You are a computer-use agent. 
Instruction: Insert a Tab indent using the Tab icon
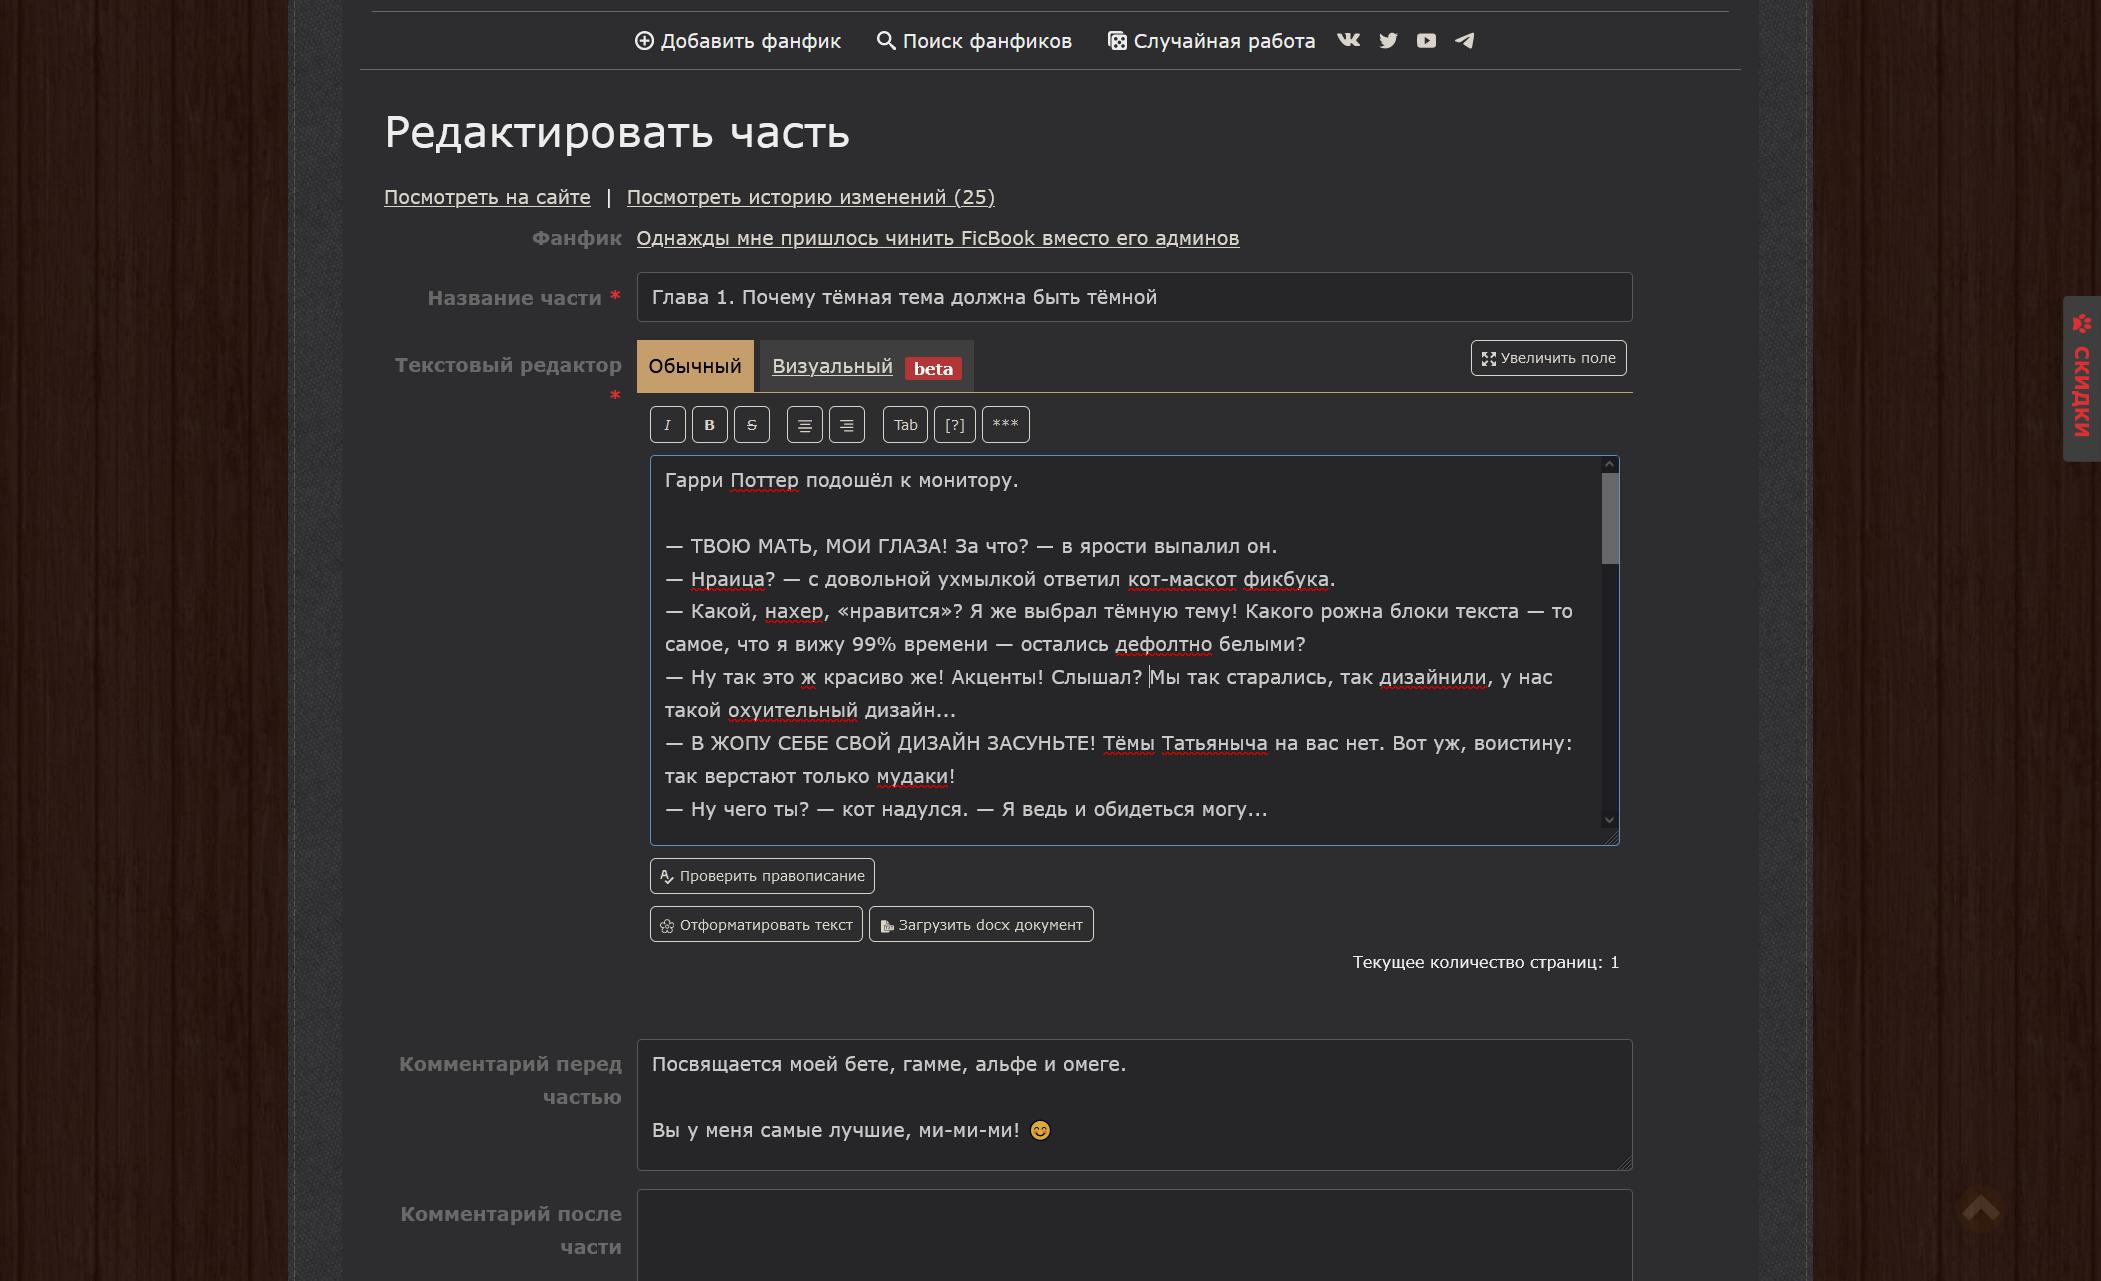[904, 424]
